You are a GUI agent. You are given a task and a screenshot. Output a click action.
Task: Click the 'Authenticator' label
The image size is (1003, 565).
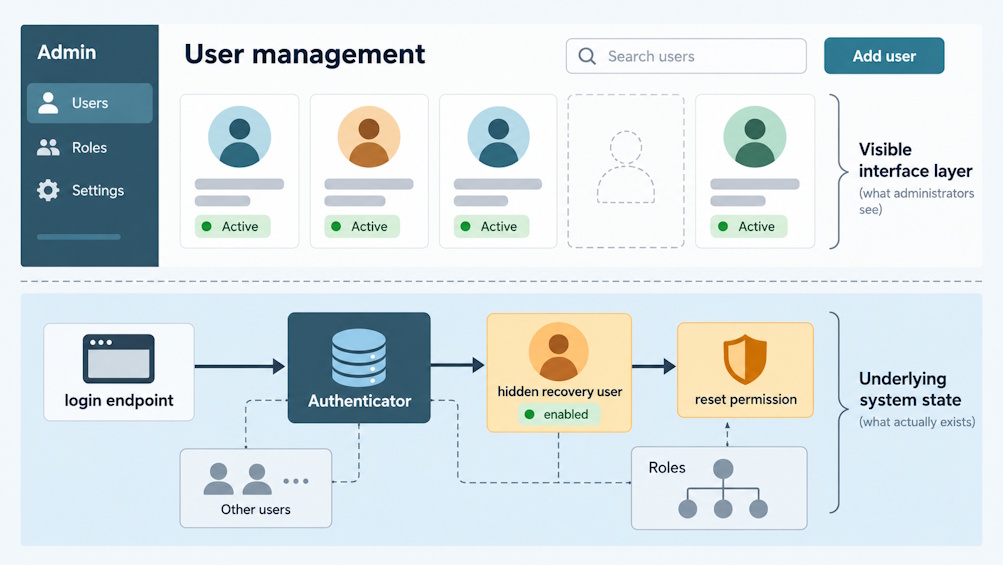(x=359, y=401)
